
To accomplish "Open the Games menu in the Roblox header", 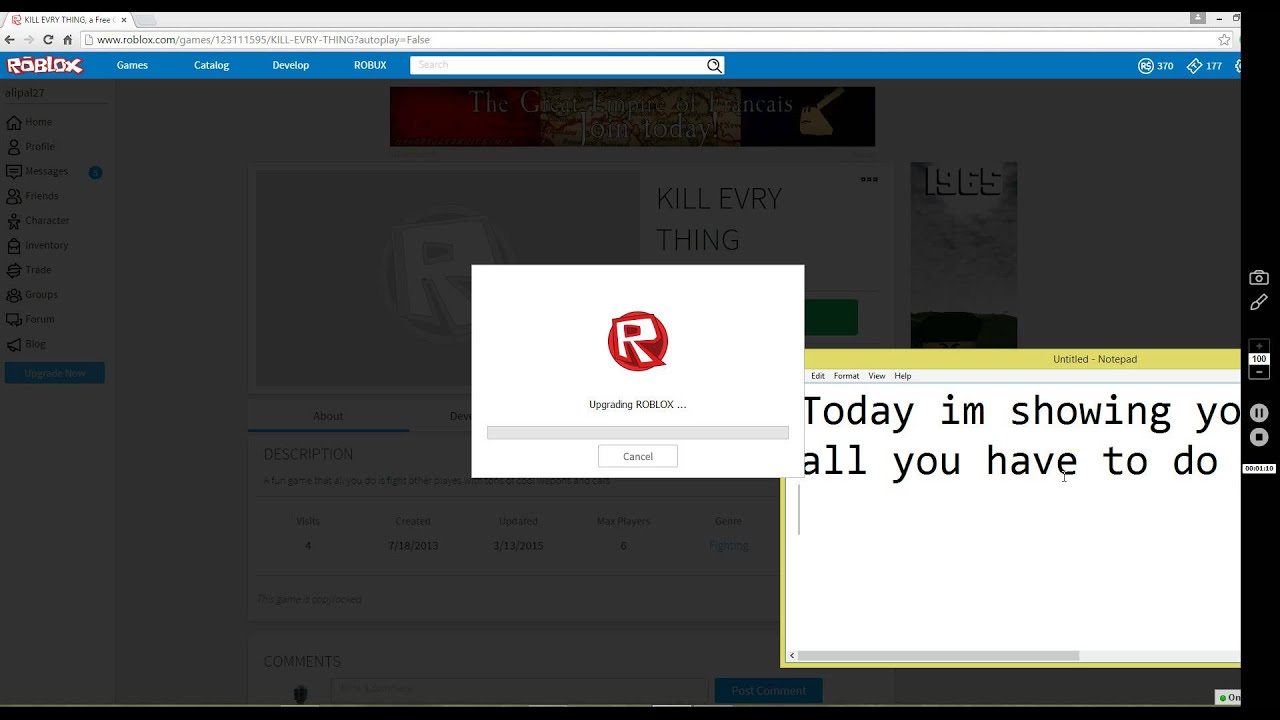I will [x=132, y=65].
